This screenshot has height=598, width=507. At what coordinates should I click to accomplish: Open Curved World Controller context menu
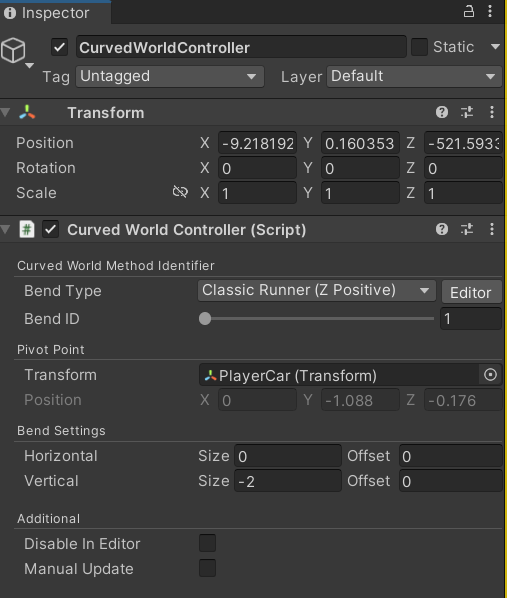pos(492,229)
